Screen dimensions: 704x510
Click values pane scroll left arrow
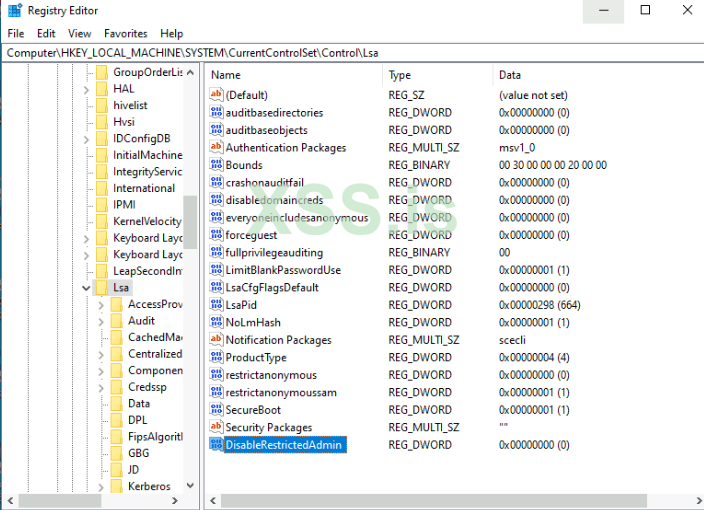213,500
